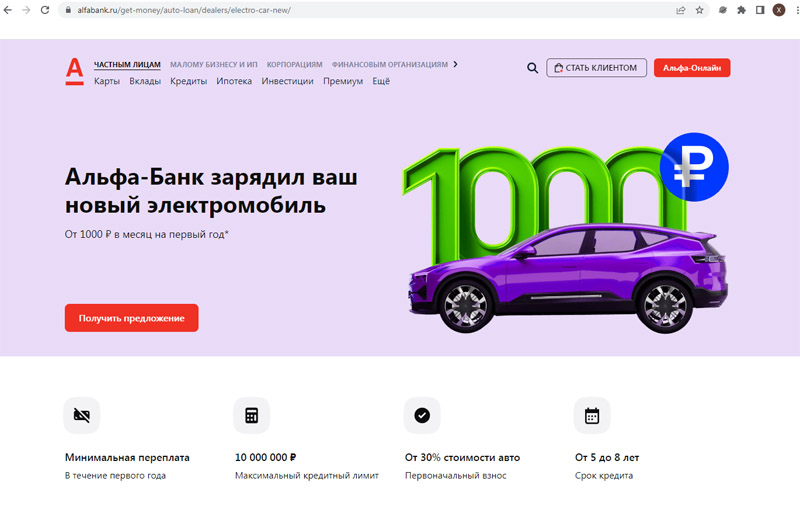This screenshot has height=506, width=800.
Task: Click Срок кредита caption
Action: click(x=604, y=475)
